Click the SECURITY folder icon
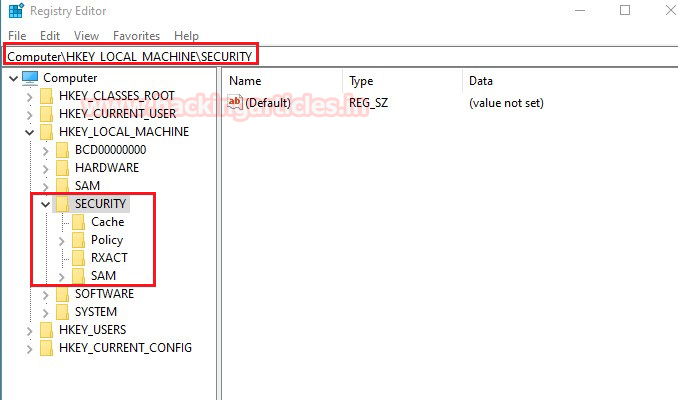 (62, 204)
